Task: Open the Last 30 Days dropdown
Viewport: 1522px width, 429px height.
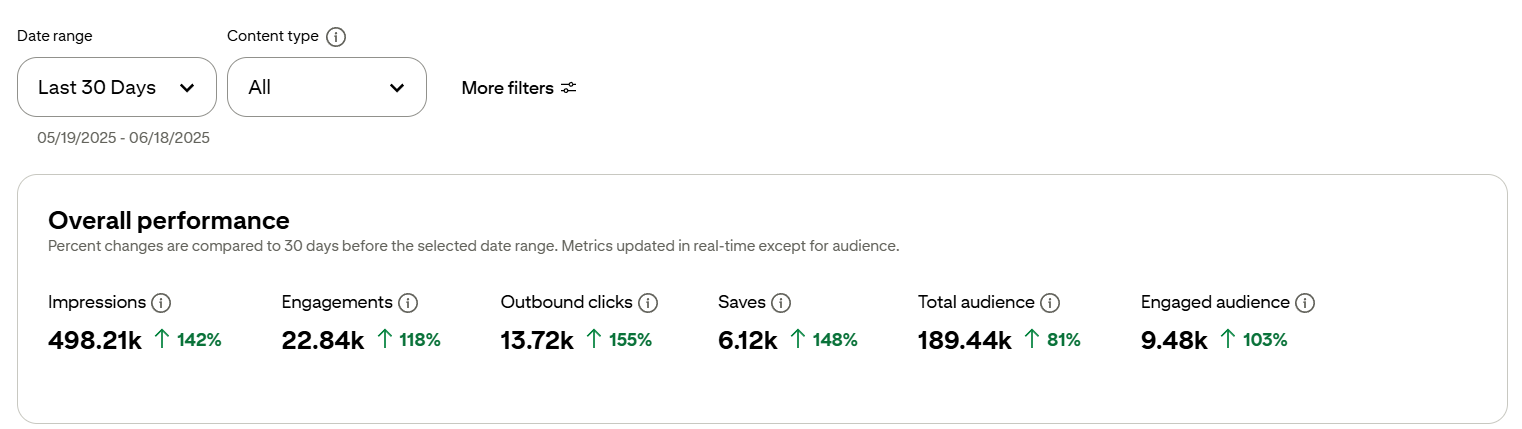Action: pos(117,88)
